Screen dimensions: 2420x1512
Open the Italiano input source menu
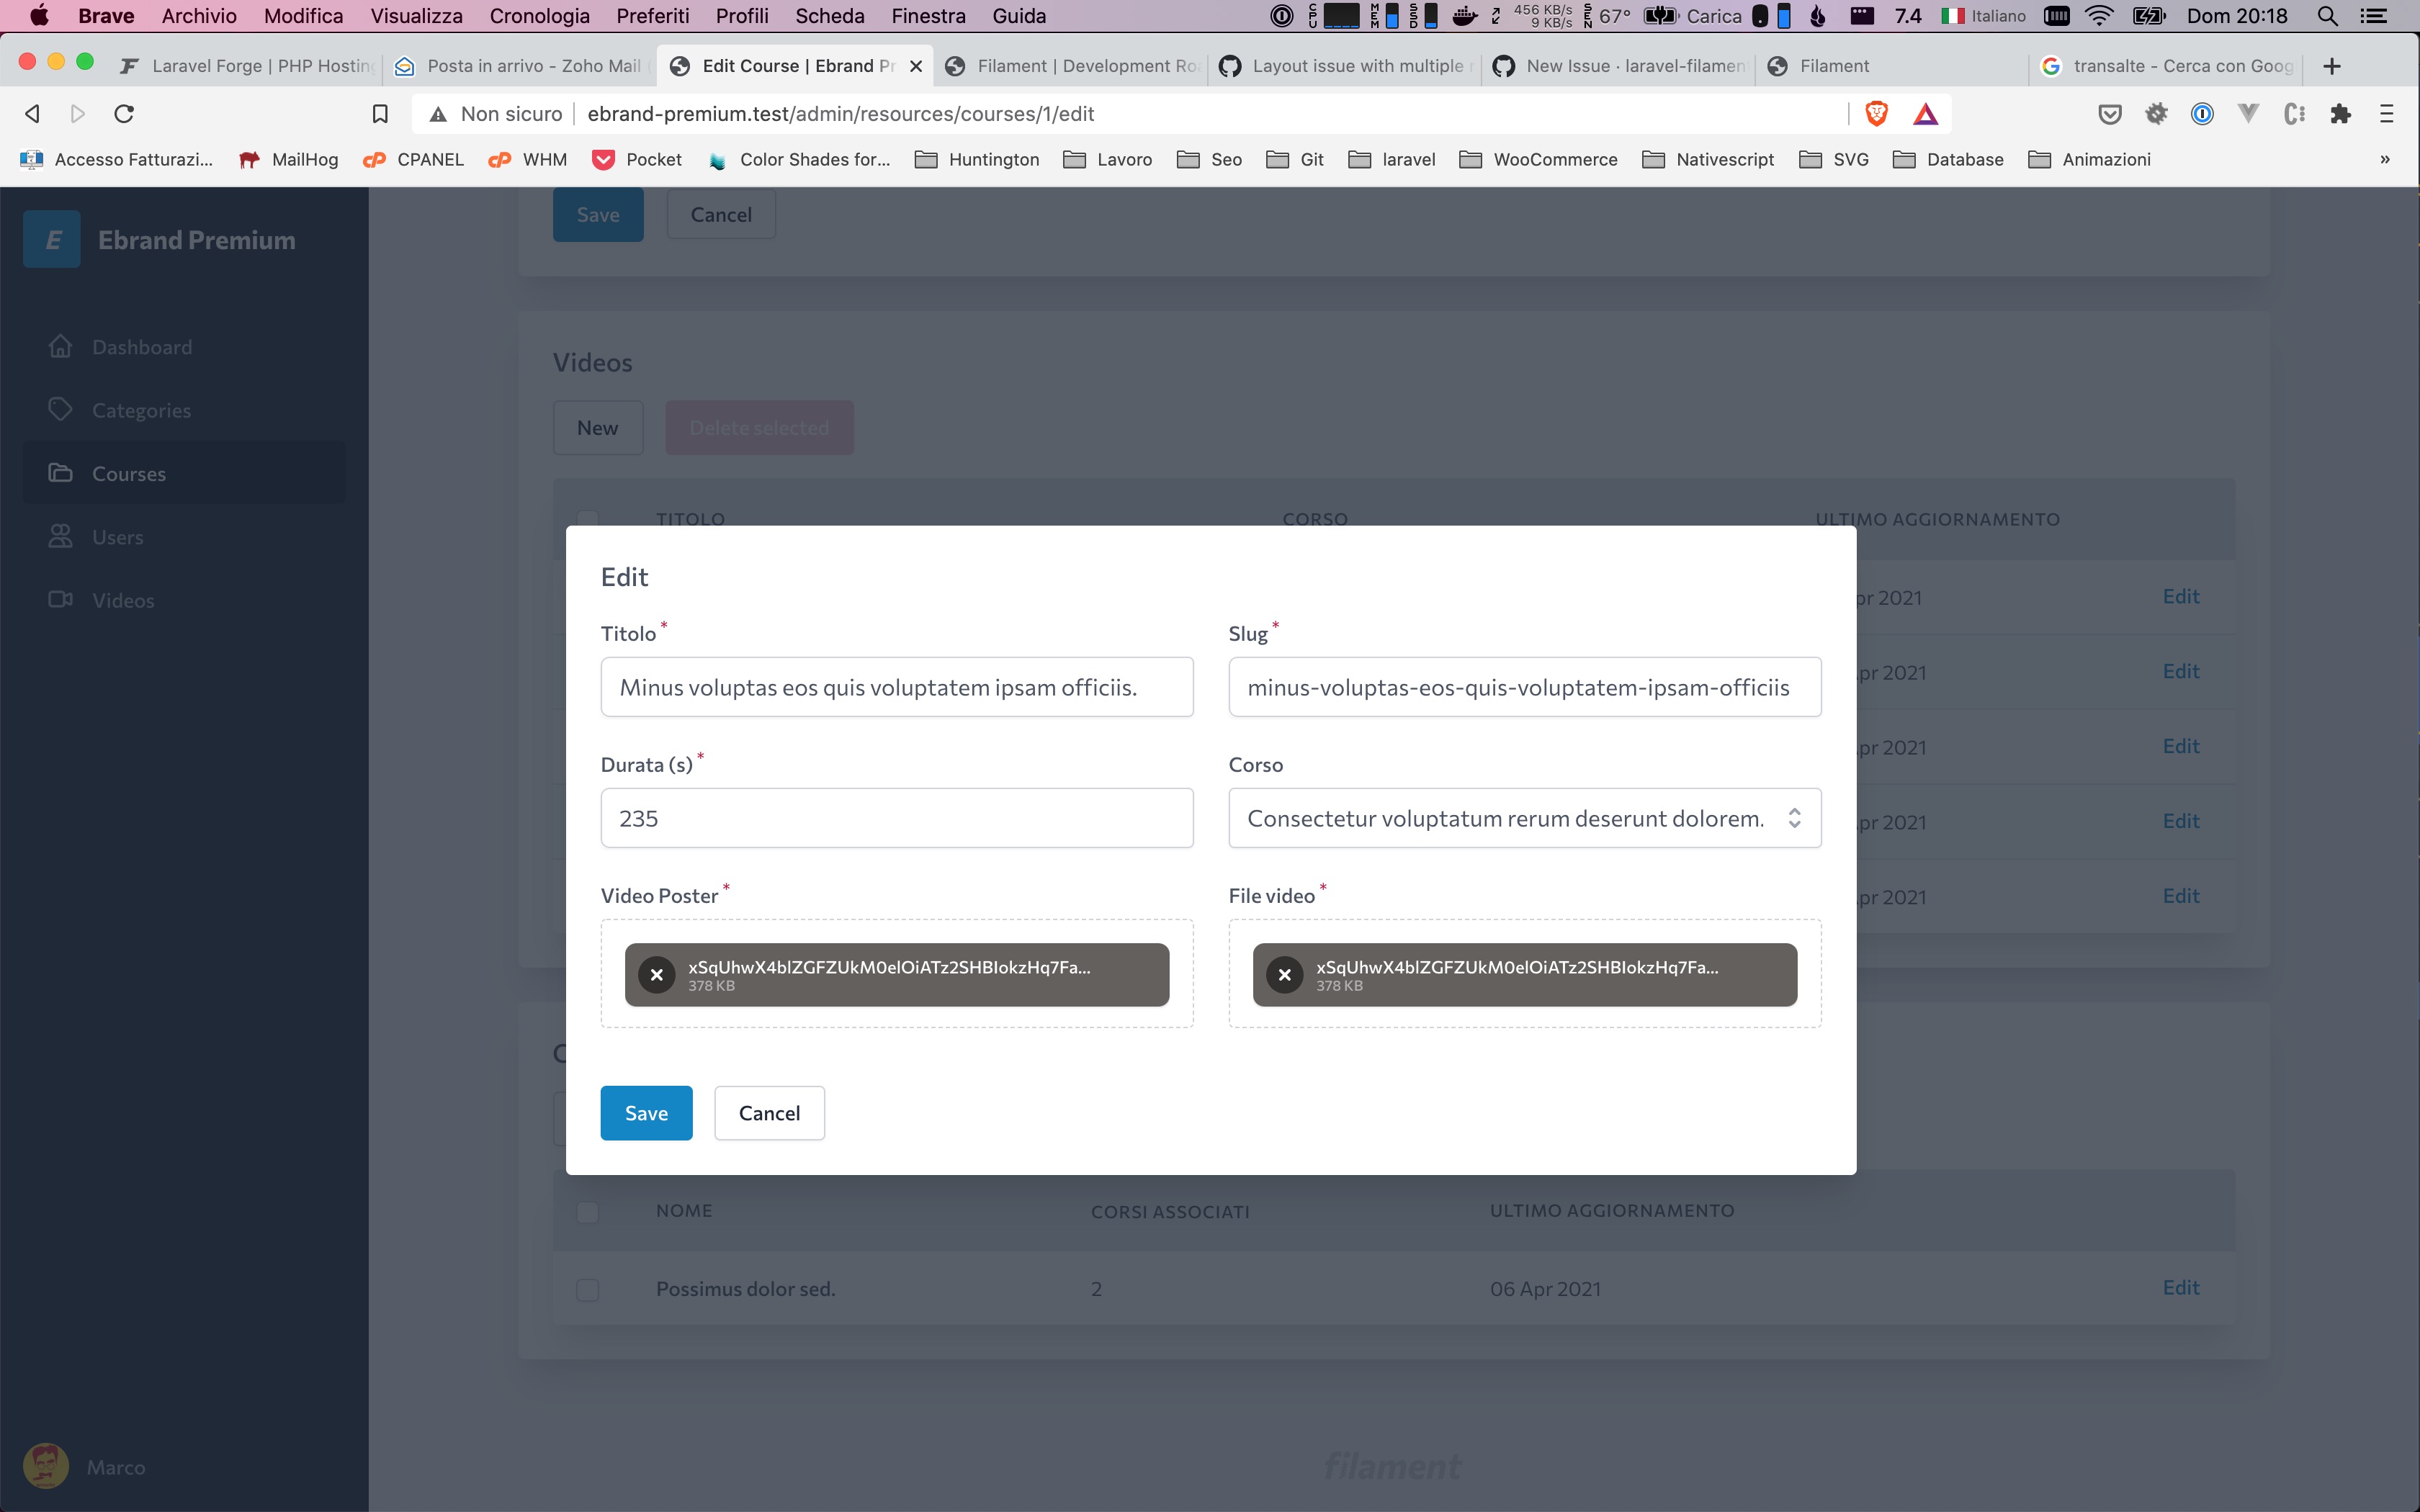(x=1983, y=16)
